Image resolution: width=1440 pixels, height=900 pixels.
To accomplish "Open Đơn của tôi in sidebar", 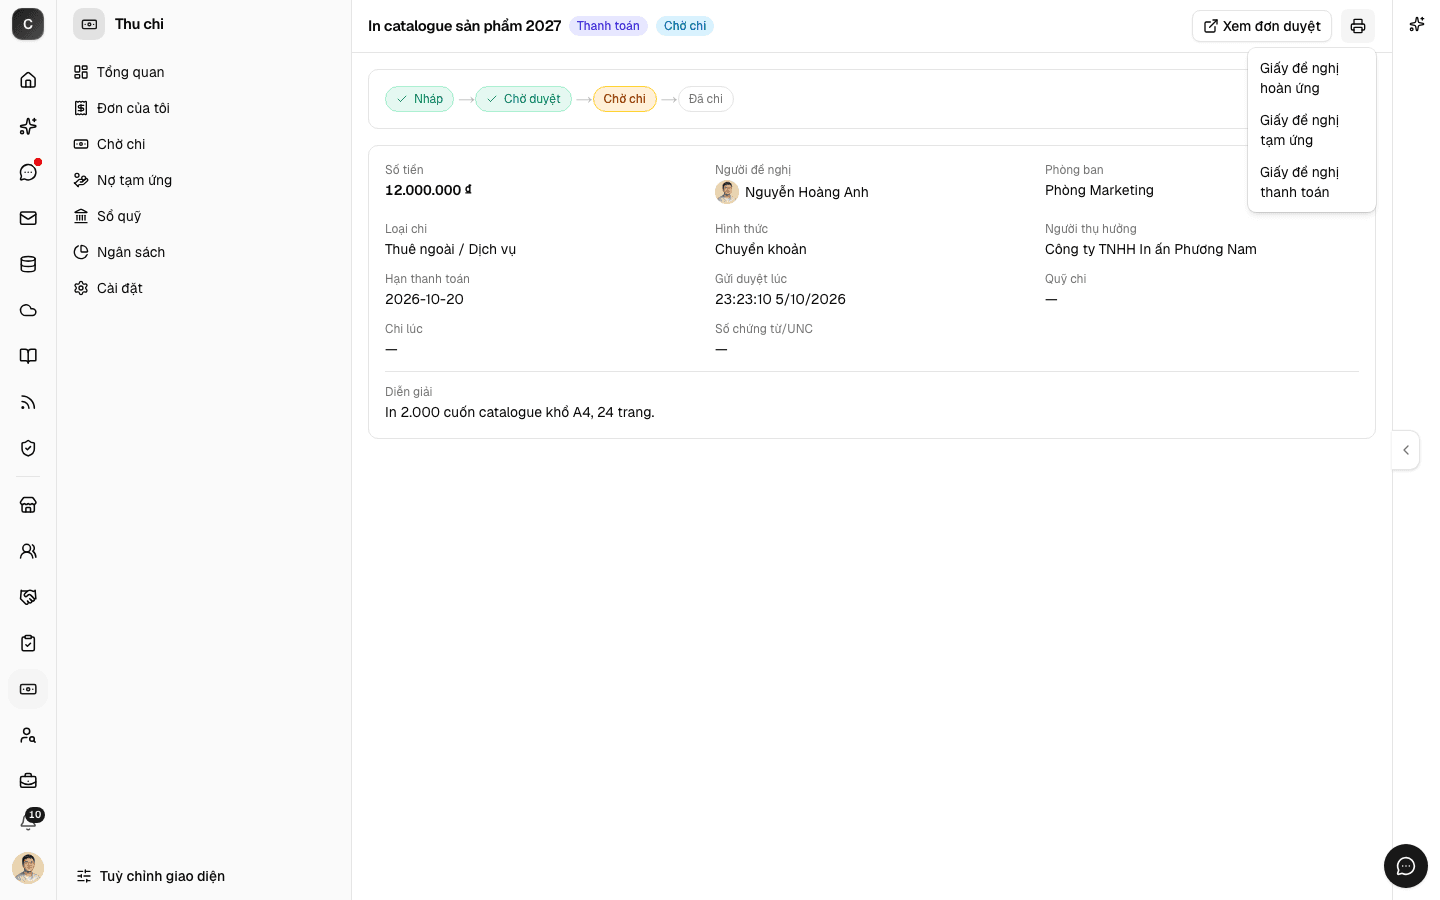I will 204,108.
